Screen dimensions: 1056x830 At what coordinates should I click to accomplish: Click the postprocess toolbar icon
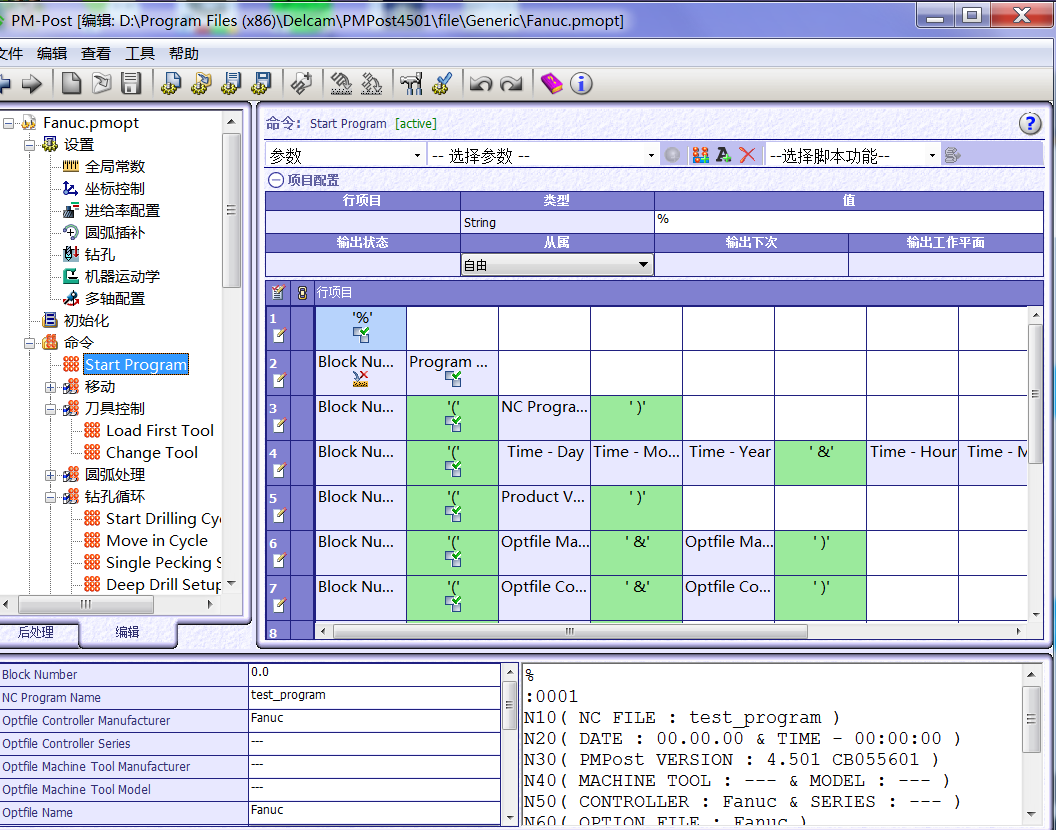click(x=341, y=84)
